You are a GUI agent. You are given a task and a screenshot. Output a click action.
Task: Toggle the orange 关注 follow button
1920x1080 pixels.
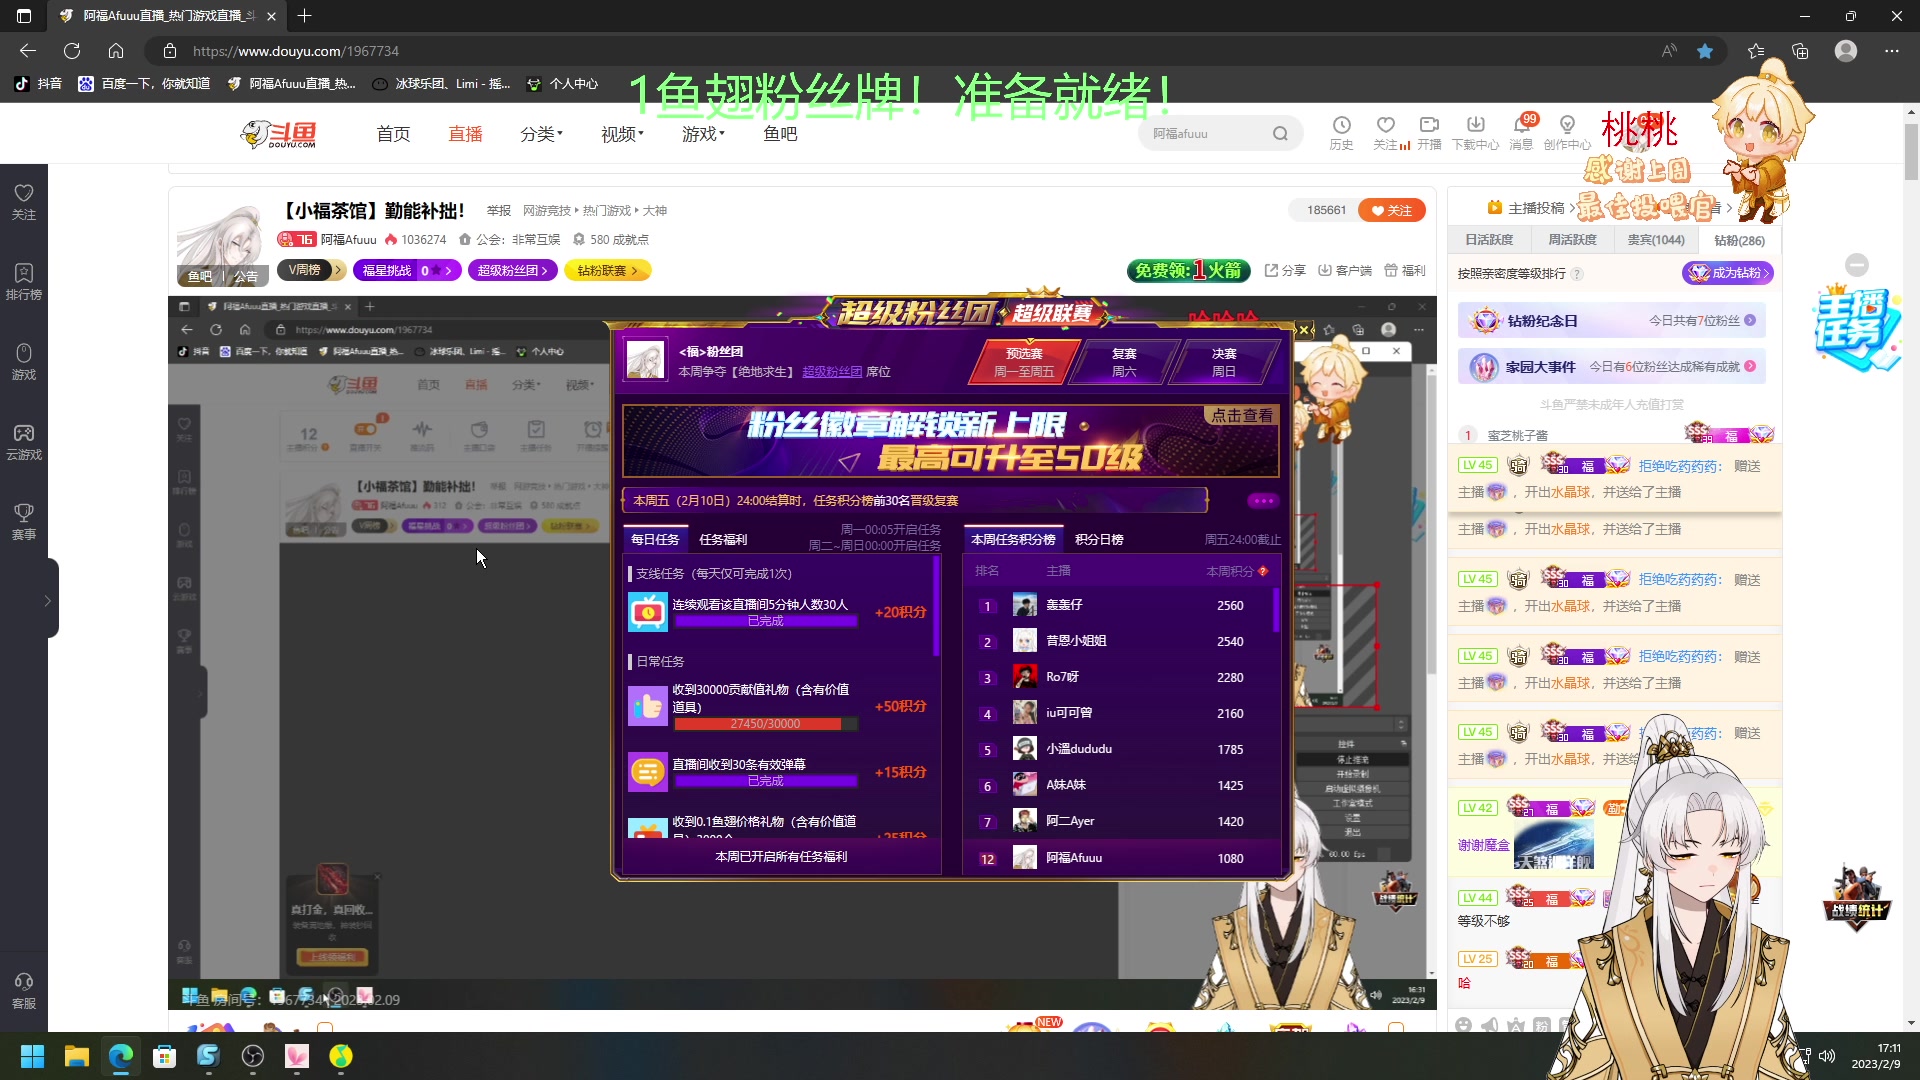coord(1391,210)
